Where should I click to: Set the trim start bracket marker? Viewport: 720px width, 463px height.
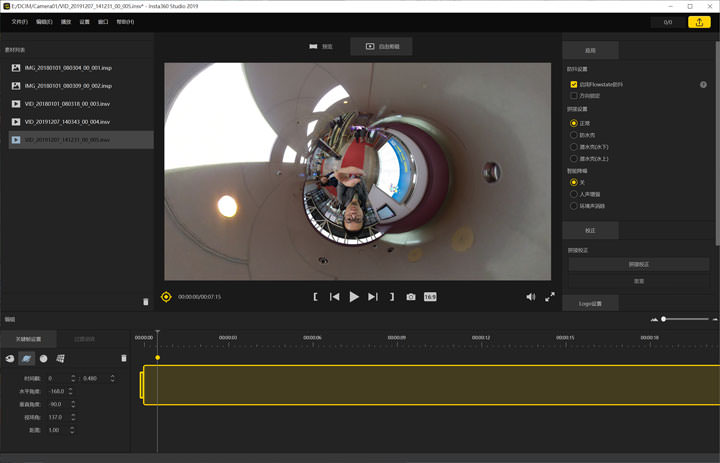tap(315, 297)
